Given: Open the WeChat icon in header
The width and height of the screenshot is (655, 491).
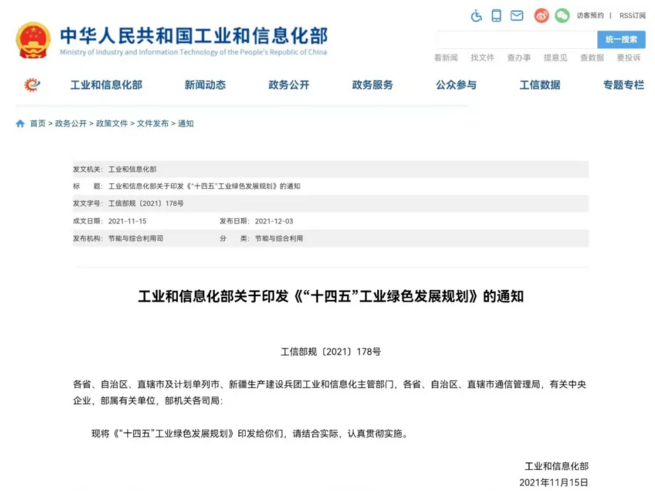Looking at the screenshot, I should click(x=562, y=16).
